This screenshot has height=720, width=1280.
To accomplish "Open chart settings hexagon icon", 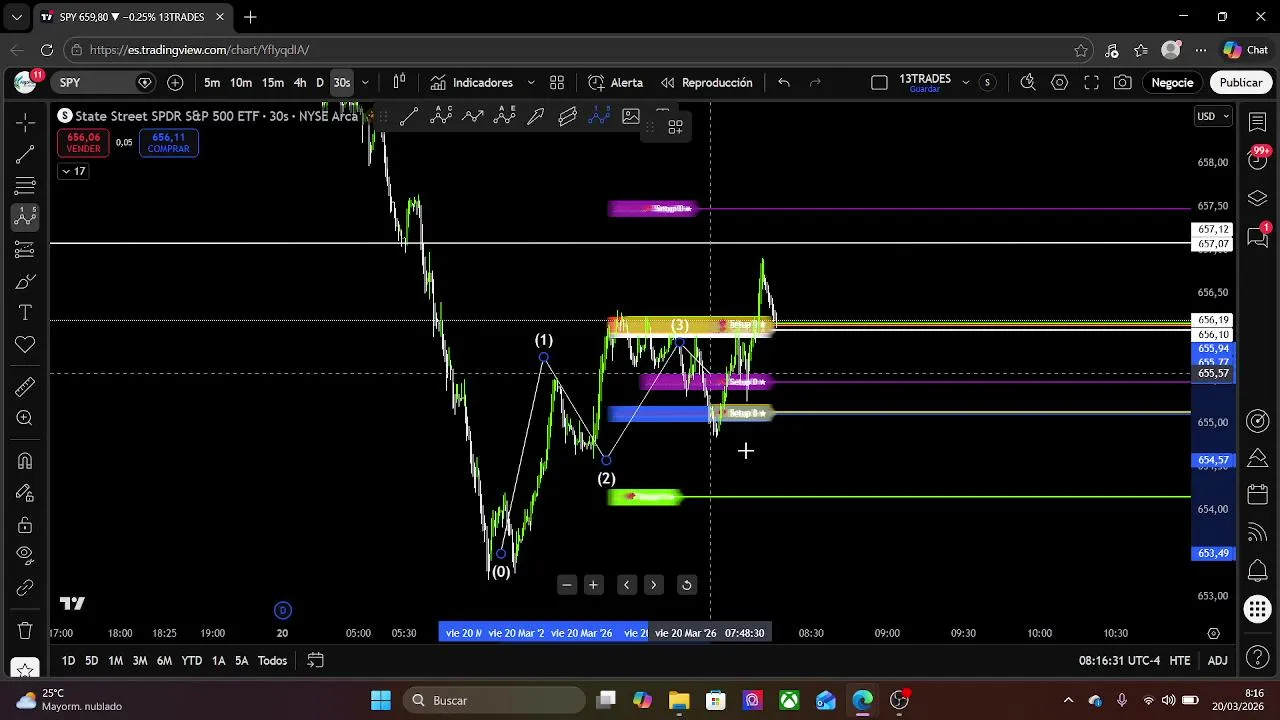I will pyautogui.click(x=1059, y=83).
